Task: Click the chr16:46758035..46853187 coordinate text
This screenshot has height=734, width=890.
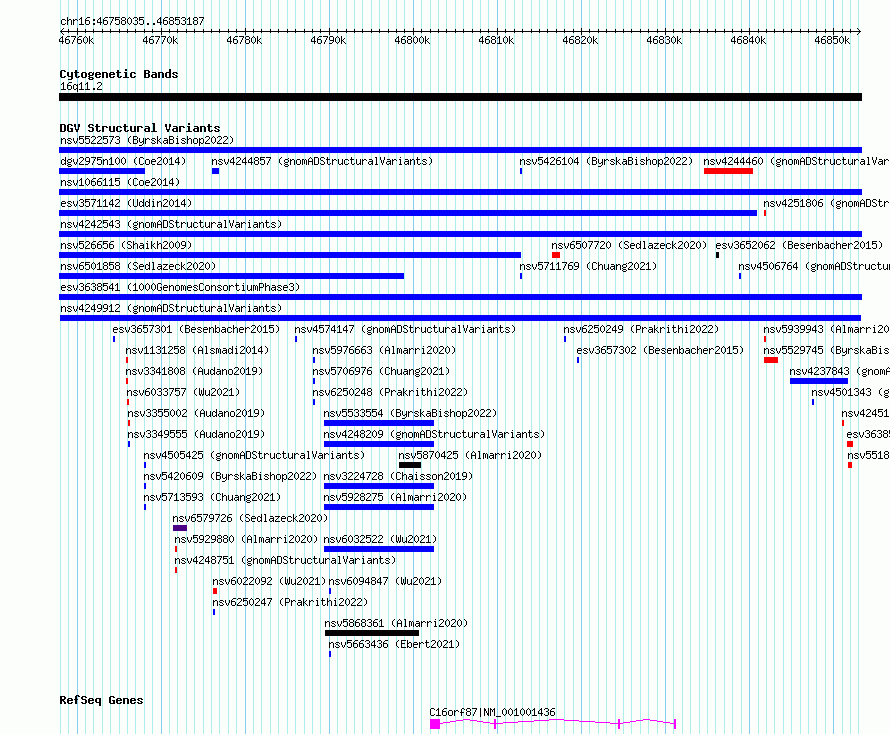Action: click(x=132, y=22)
